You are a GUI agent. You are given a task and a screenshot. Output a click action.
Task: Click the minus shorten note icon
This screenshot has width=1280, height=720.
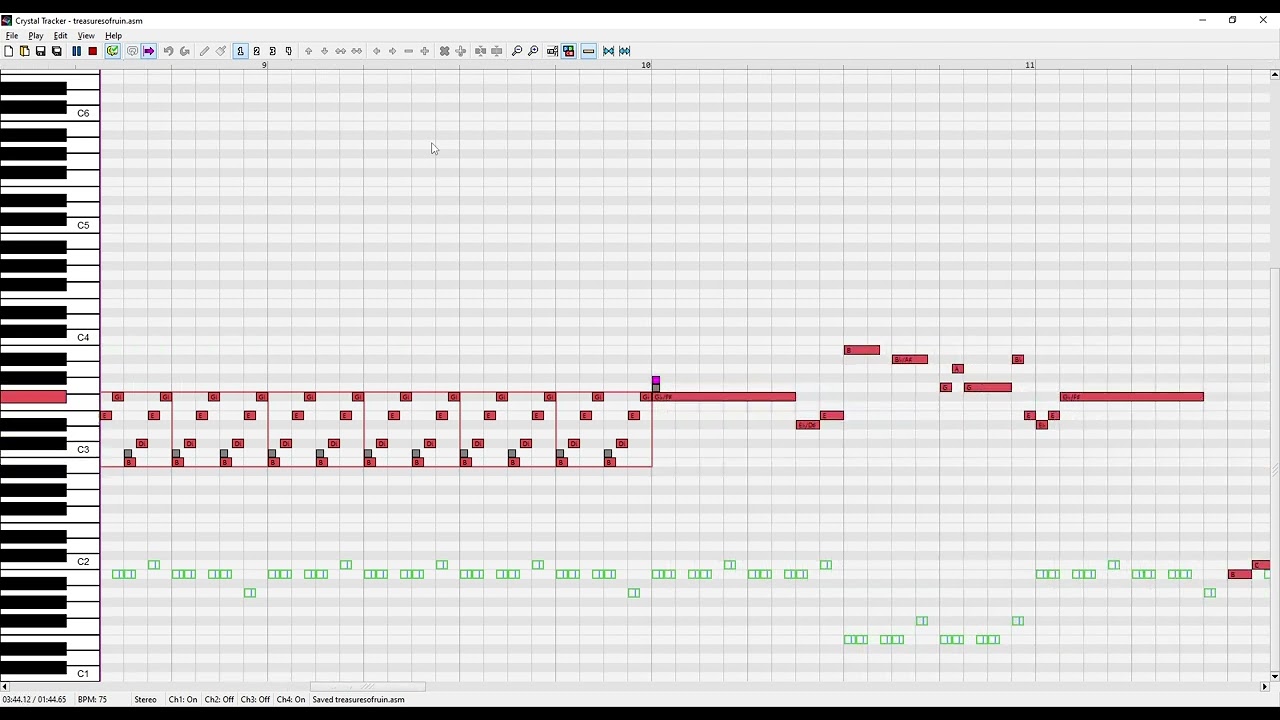coord(409,51)
